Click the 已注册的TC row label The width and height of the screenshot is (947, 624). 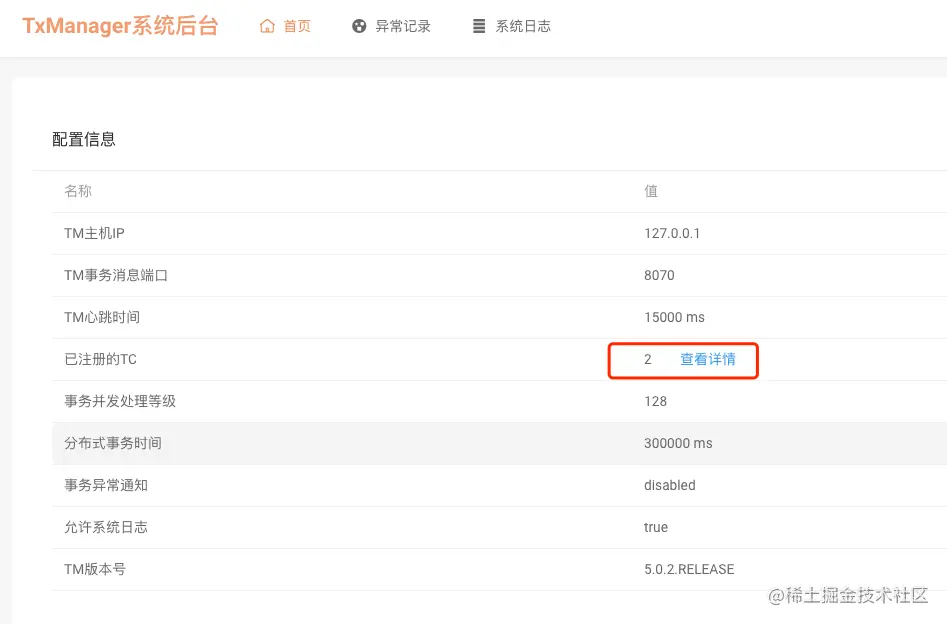[100, 359]
